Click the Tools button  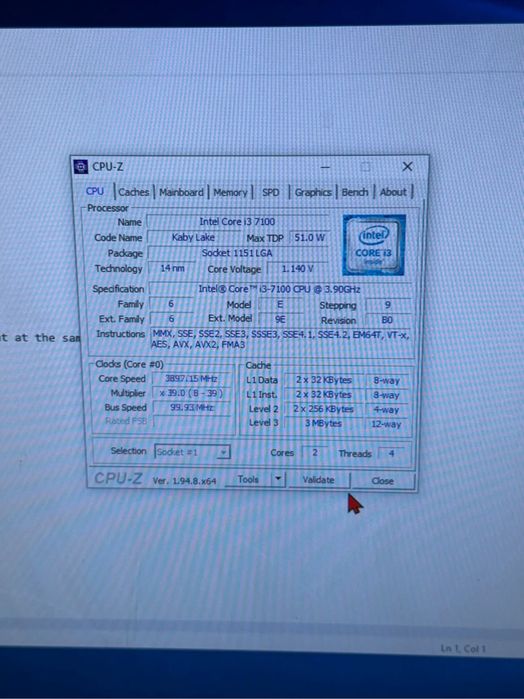(x=248, y=479)
